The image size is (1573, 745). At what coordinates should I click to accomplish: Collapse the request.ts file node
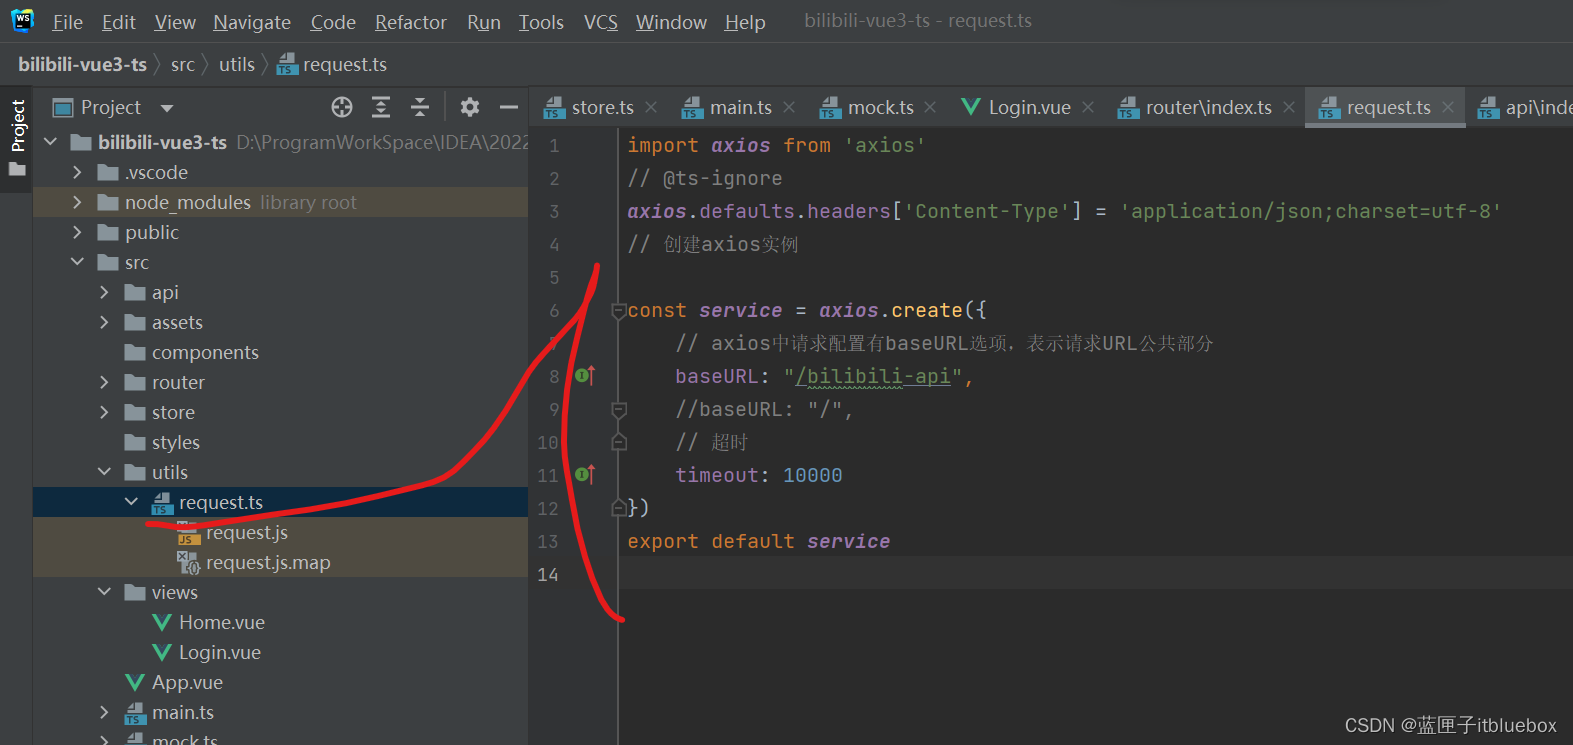point(131,502)
